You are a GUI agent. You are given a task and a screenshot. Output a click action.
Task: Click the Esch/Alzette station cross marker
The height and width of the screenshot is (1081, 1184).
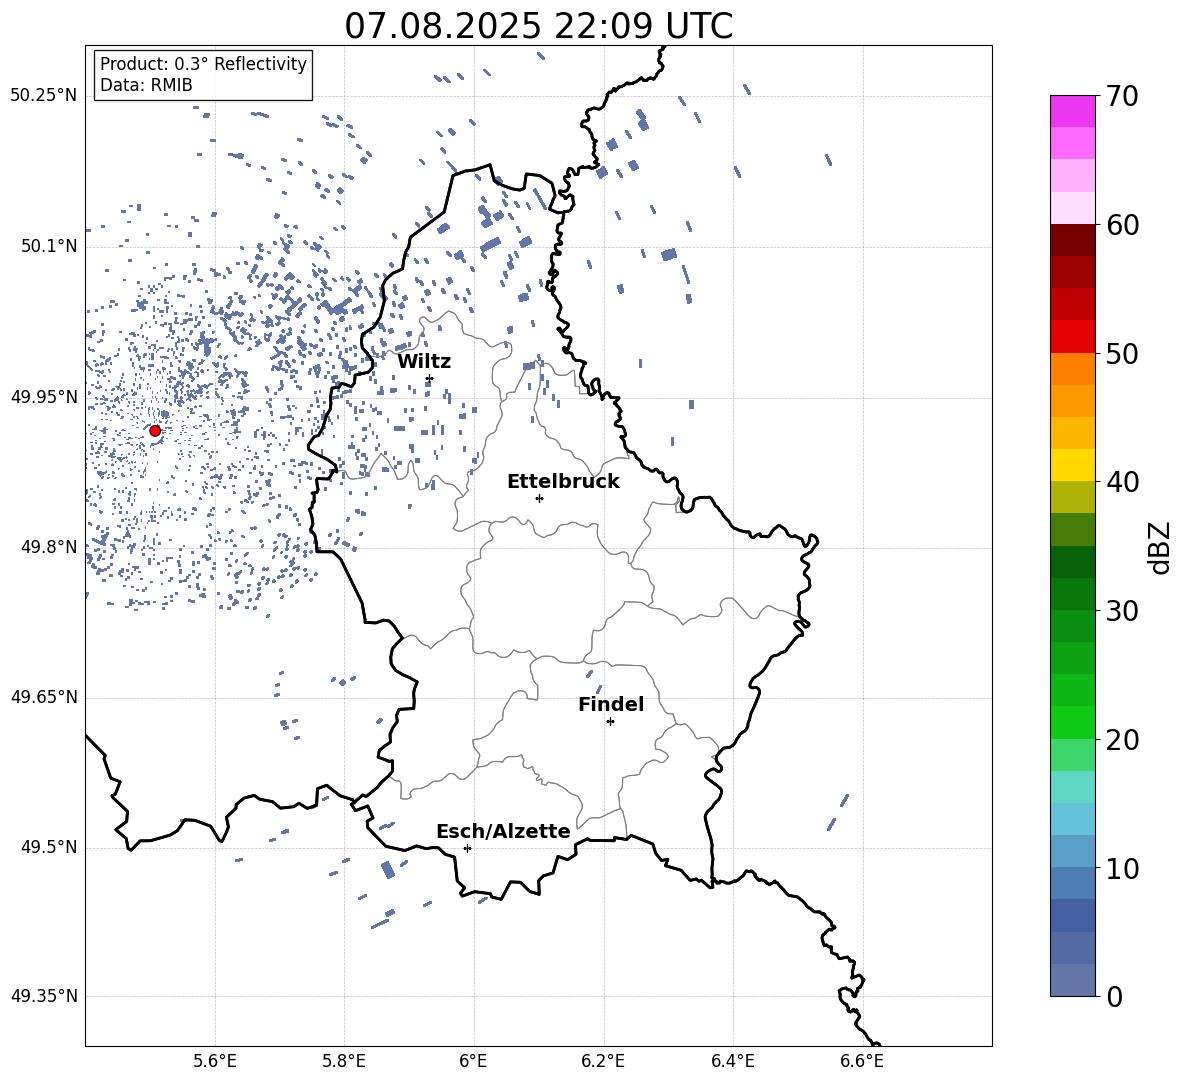point(467,848)
